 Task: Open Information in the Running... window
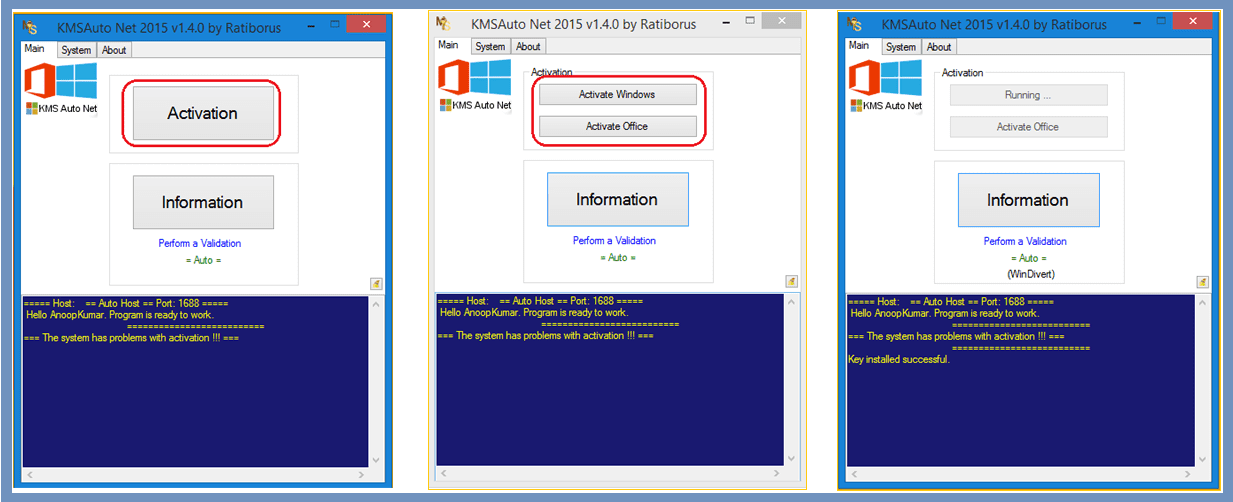pyautogui.click(x=1028, y=200)
